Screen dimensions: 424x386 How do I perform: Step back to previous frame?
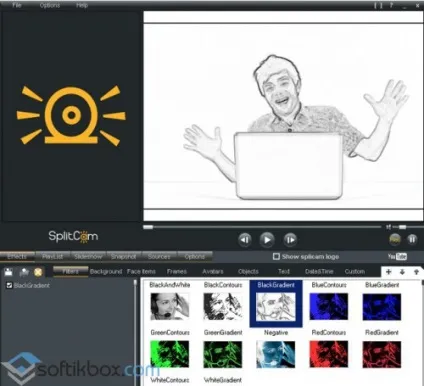(x=245, y=240)
